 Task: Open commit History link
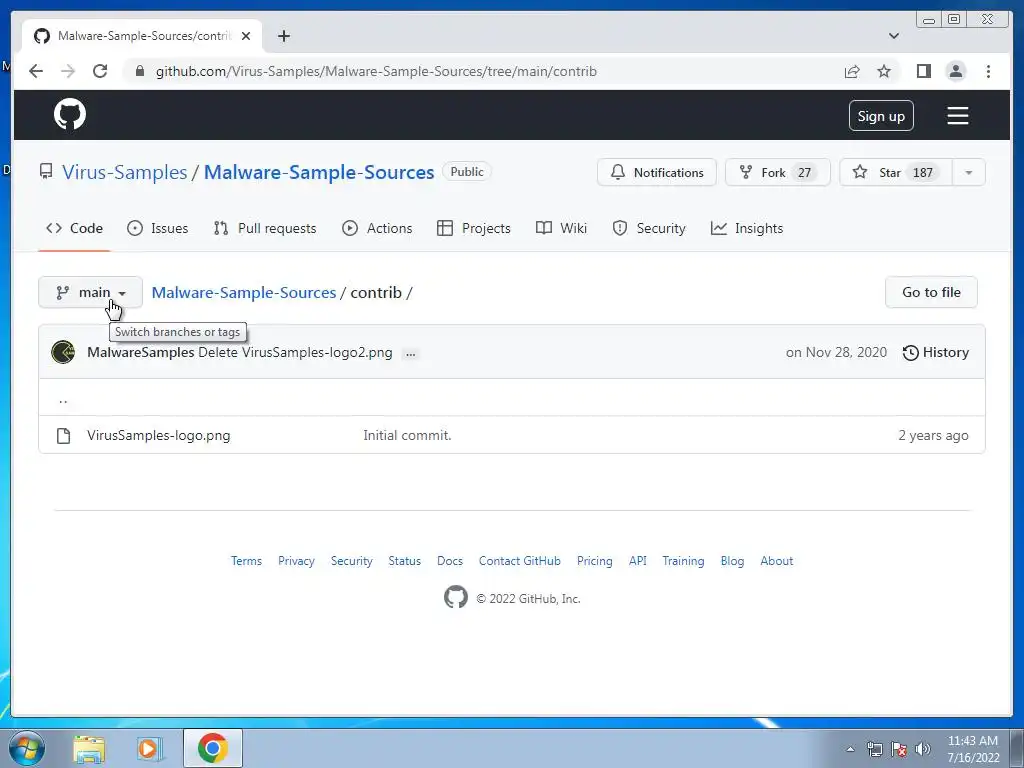click(936, 353)
